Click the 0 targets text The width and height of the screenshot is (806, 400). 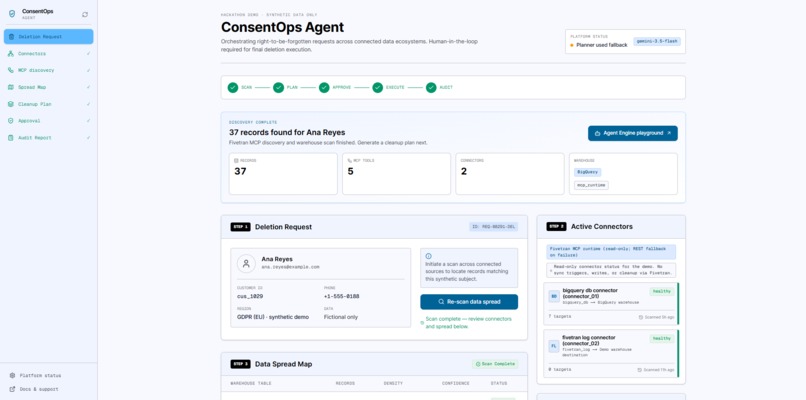point(559,369)
